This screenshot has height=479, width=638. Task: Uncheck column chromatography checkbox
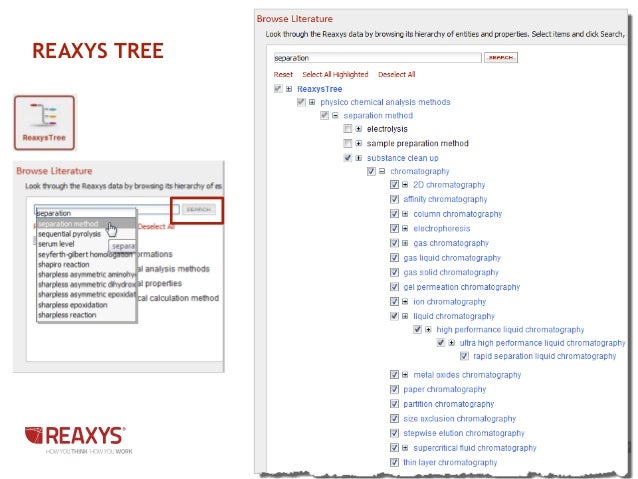(x=394, y=214)
